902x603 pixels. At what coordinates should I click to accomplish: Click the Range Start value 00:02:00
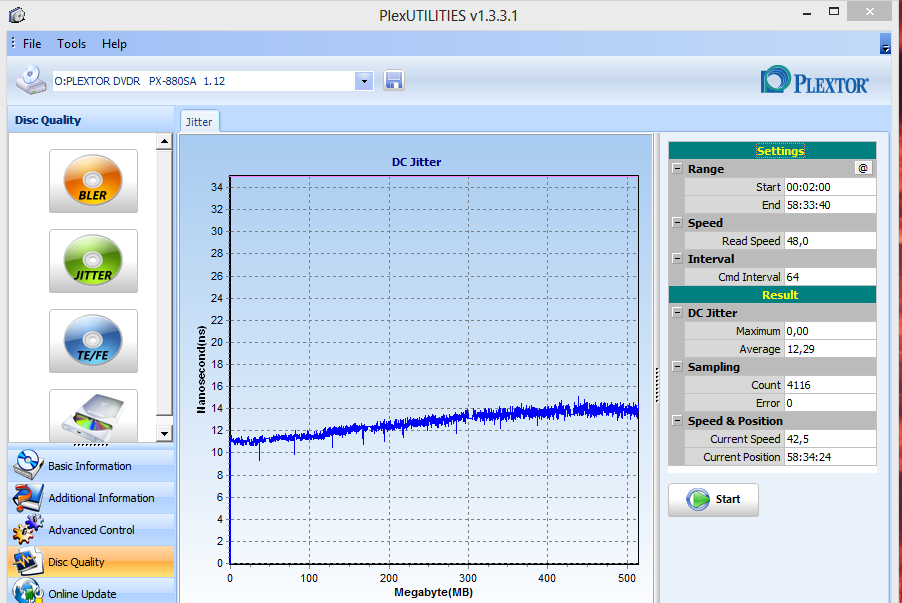[x=830, y=187]
